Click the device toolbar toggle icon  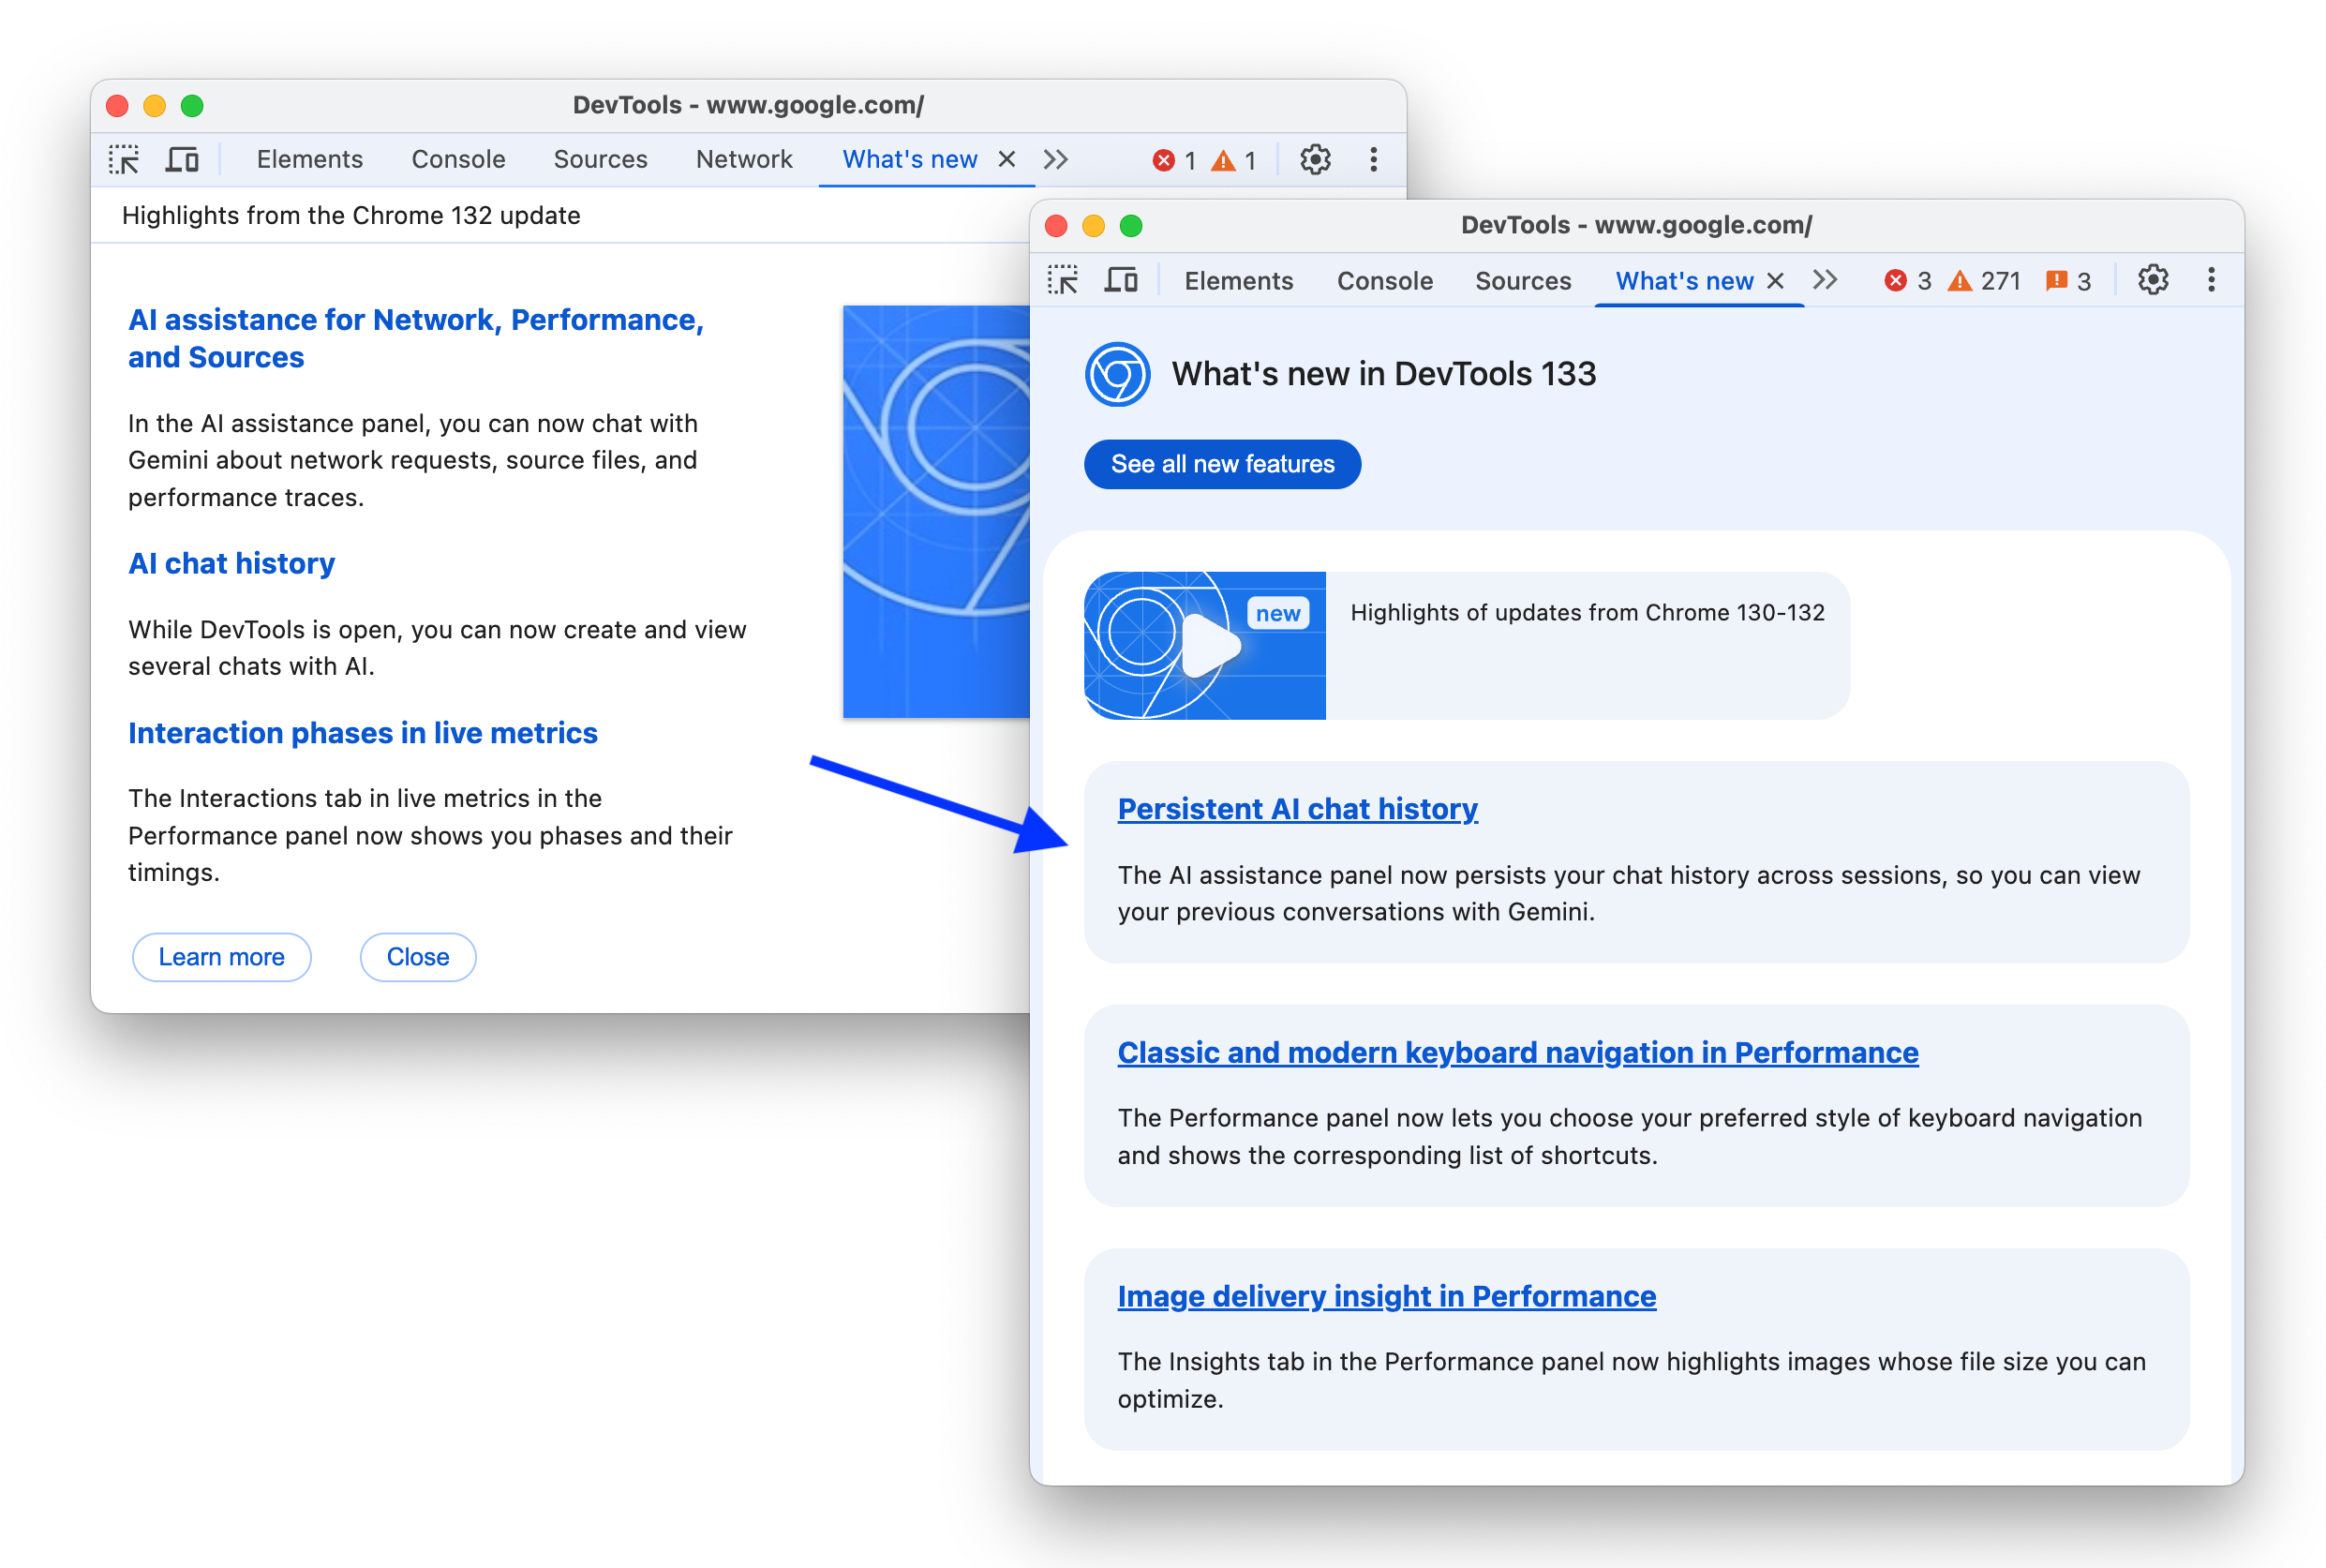coord(182,159)
